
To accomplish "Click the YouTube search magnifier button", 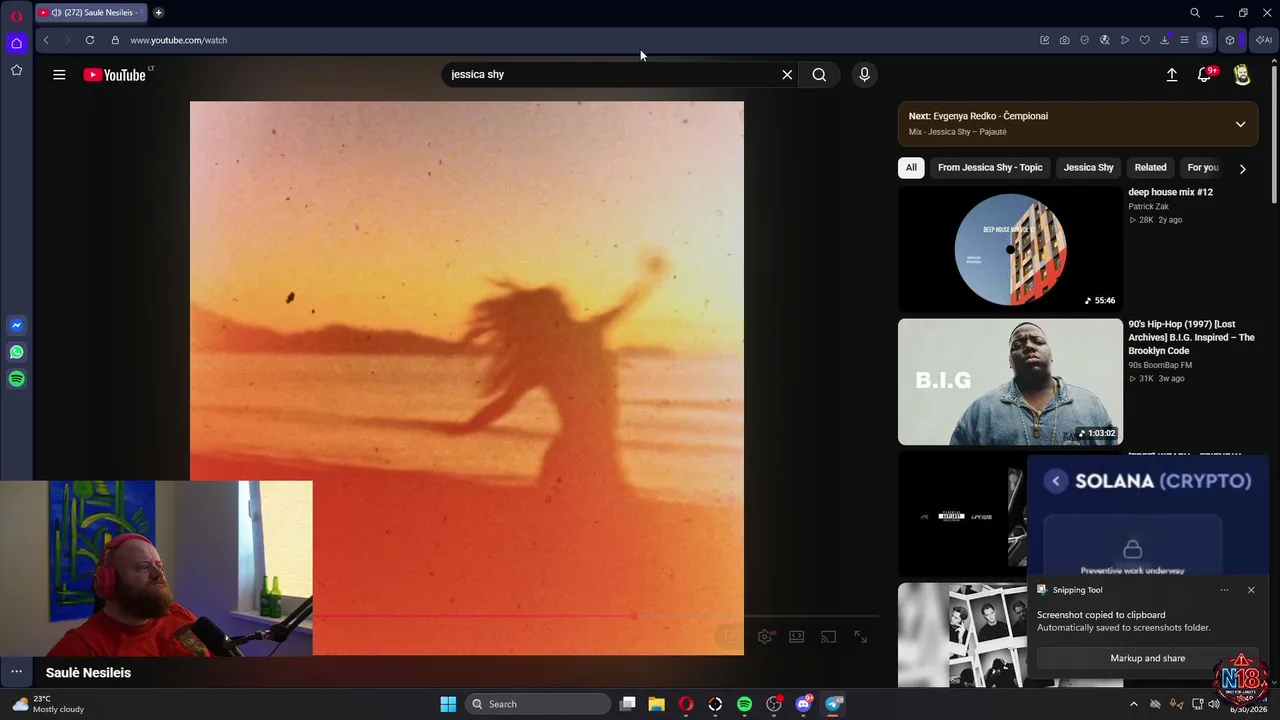I will point(819,75).
